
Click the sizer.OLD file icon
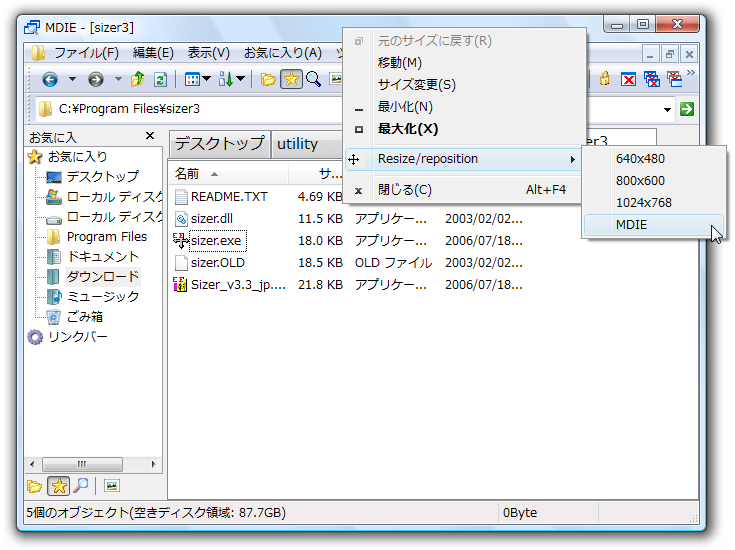pyautogui.click(x=181, y=263)
